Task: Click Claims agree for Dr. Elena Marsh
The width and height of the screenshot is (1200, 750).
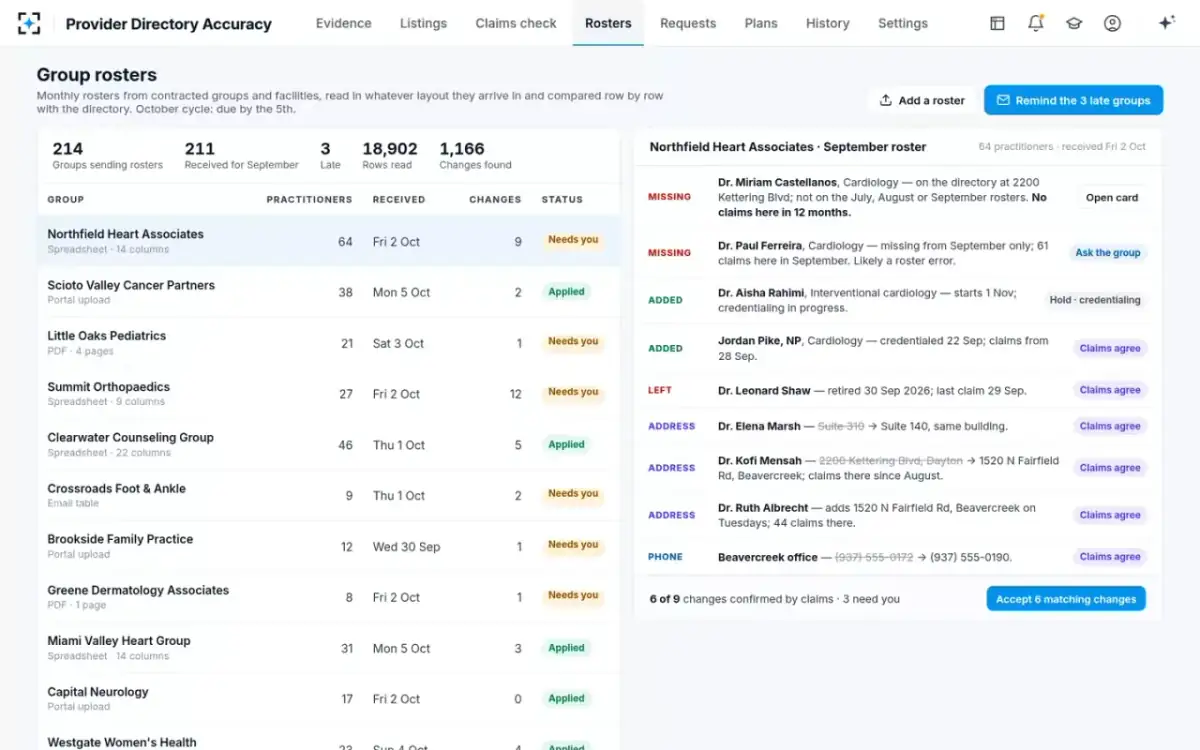Action: click(x=1110, y=426)
